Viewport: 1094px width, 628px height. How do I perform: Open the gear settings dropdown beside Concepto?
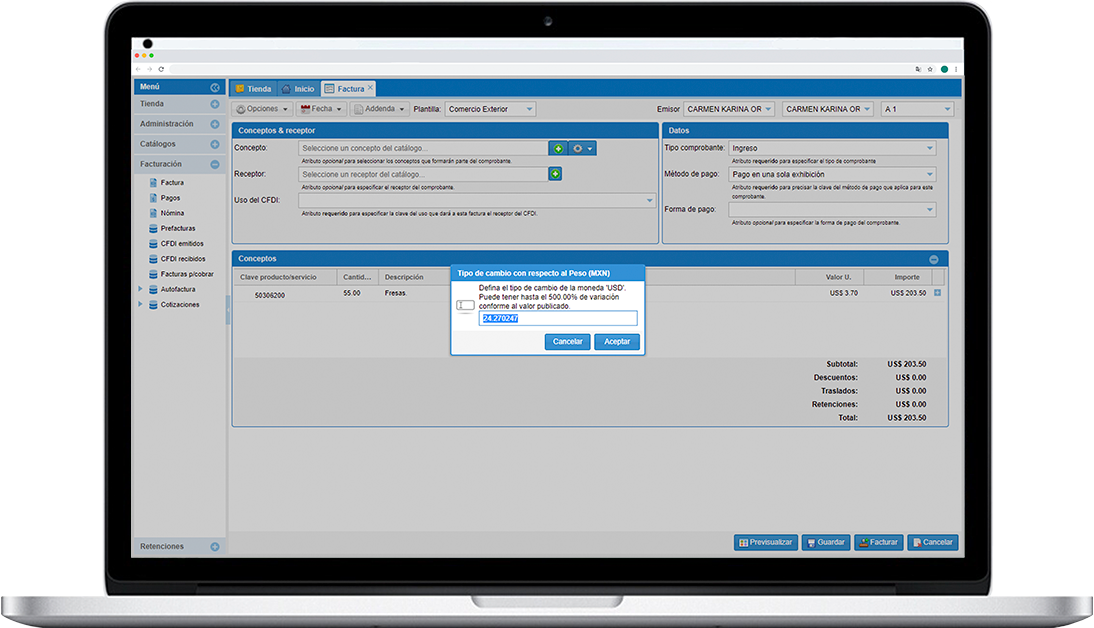582,148
